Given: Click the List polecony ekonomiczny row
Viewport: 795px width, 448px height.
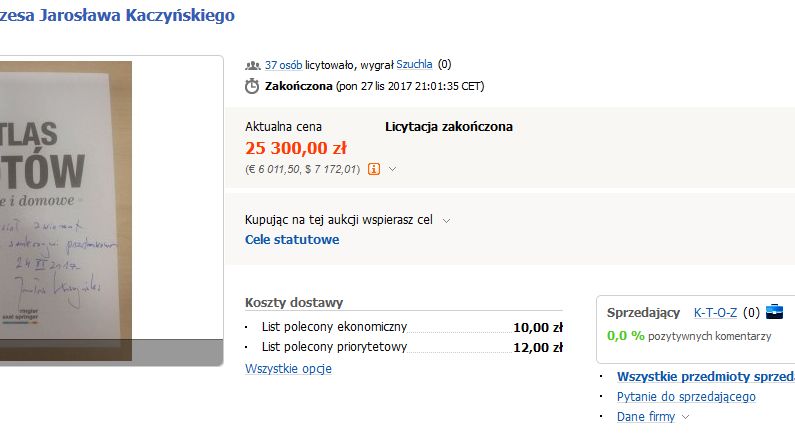Looking at the screenshot, I should coord(334,327).
